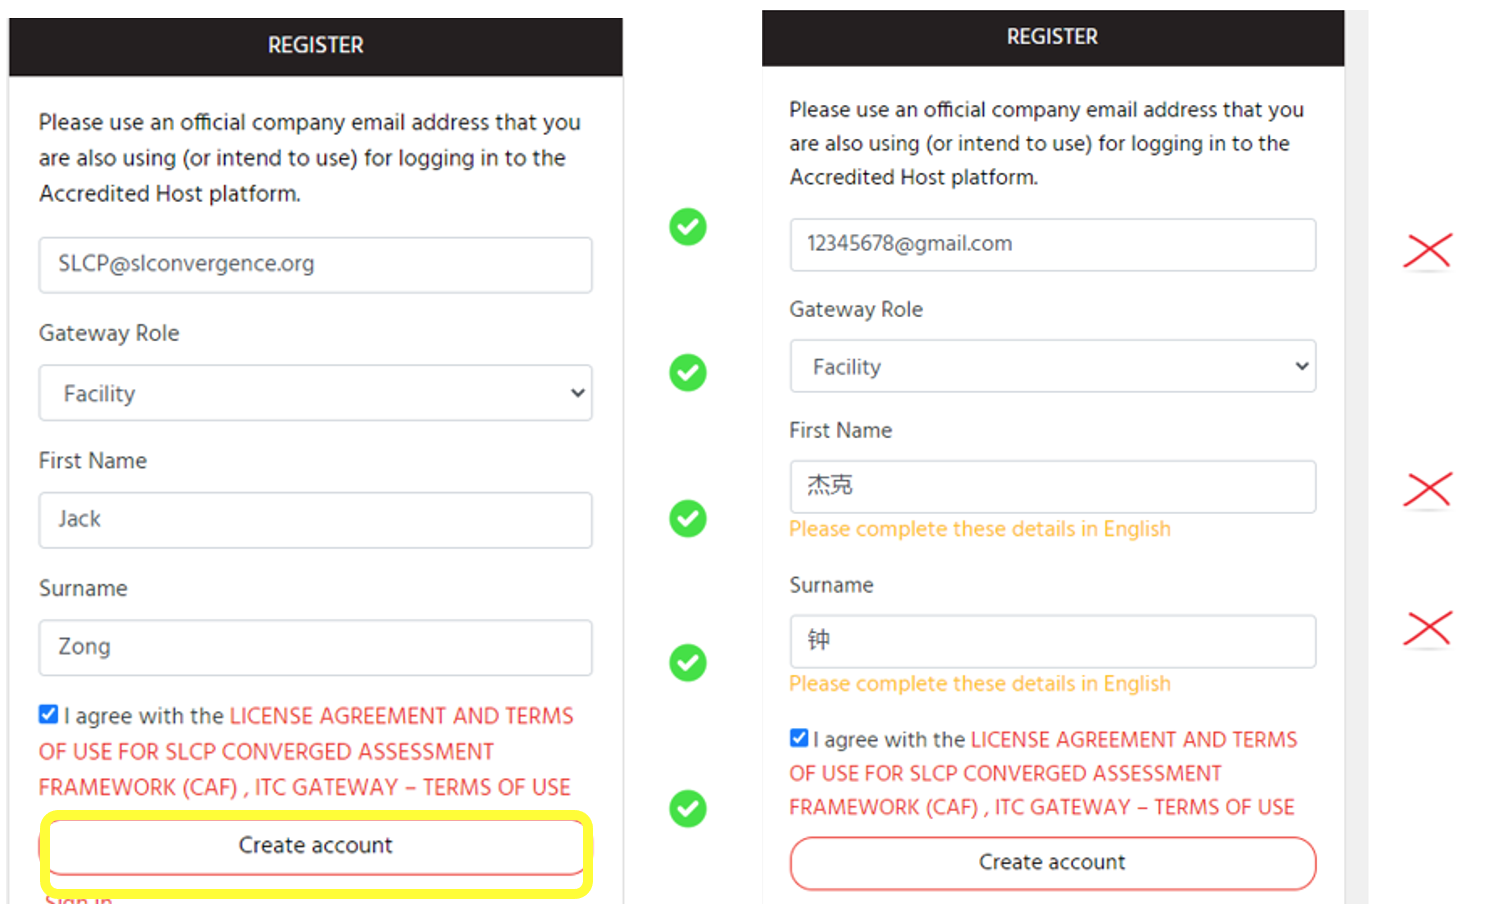Click green checkmark beside left agreement terms
This screenshot has width=1496, height=904.
pyautogui.click(x=688, y=809)
